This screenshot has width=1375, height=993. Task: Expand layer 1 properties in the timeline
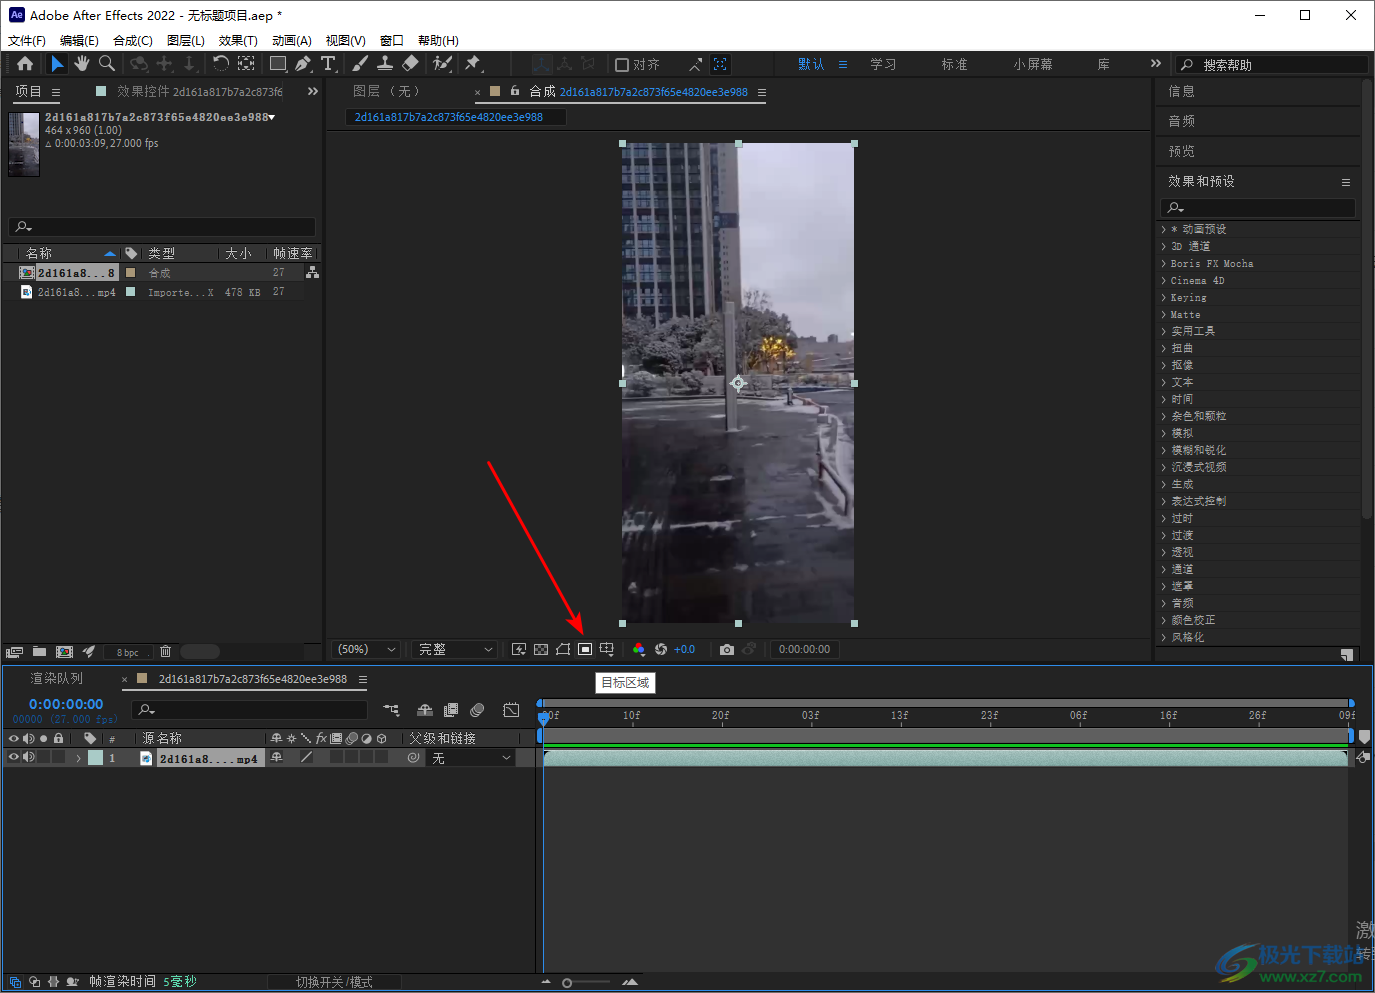point(78,758)
